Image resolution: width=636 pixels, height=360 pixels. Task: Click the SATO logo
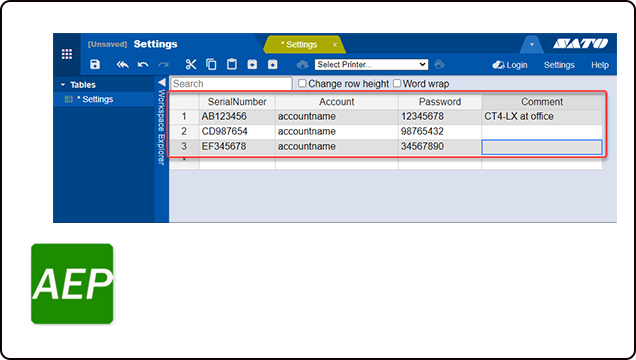[x=581, y=43]
